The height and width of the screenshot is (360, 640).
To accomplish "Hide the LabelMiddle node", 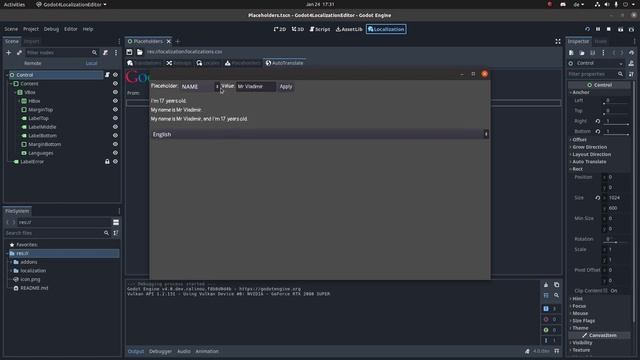I will coord(116,127).
